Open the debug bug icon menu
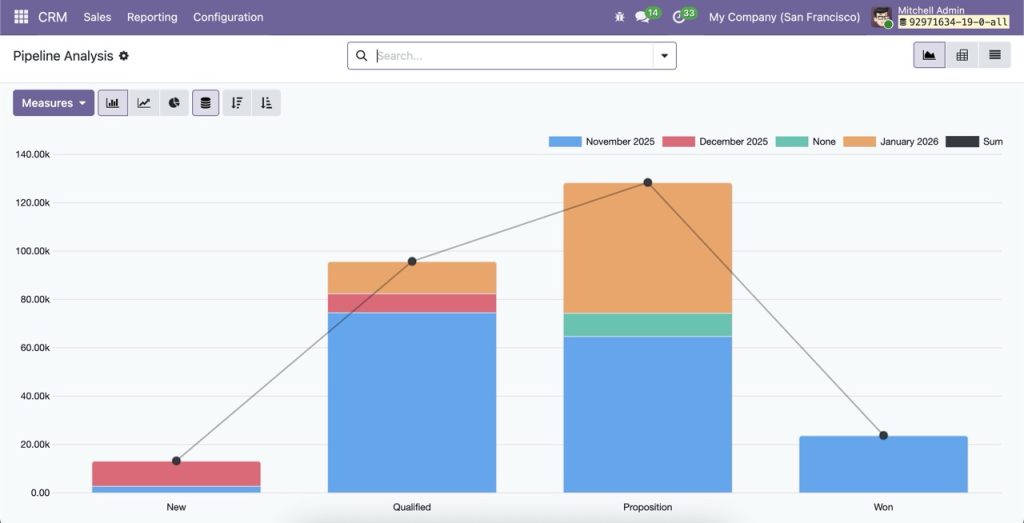 coord(620,17)
